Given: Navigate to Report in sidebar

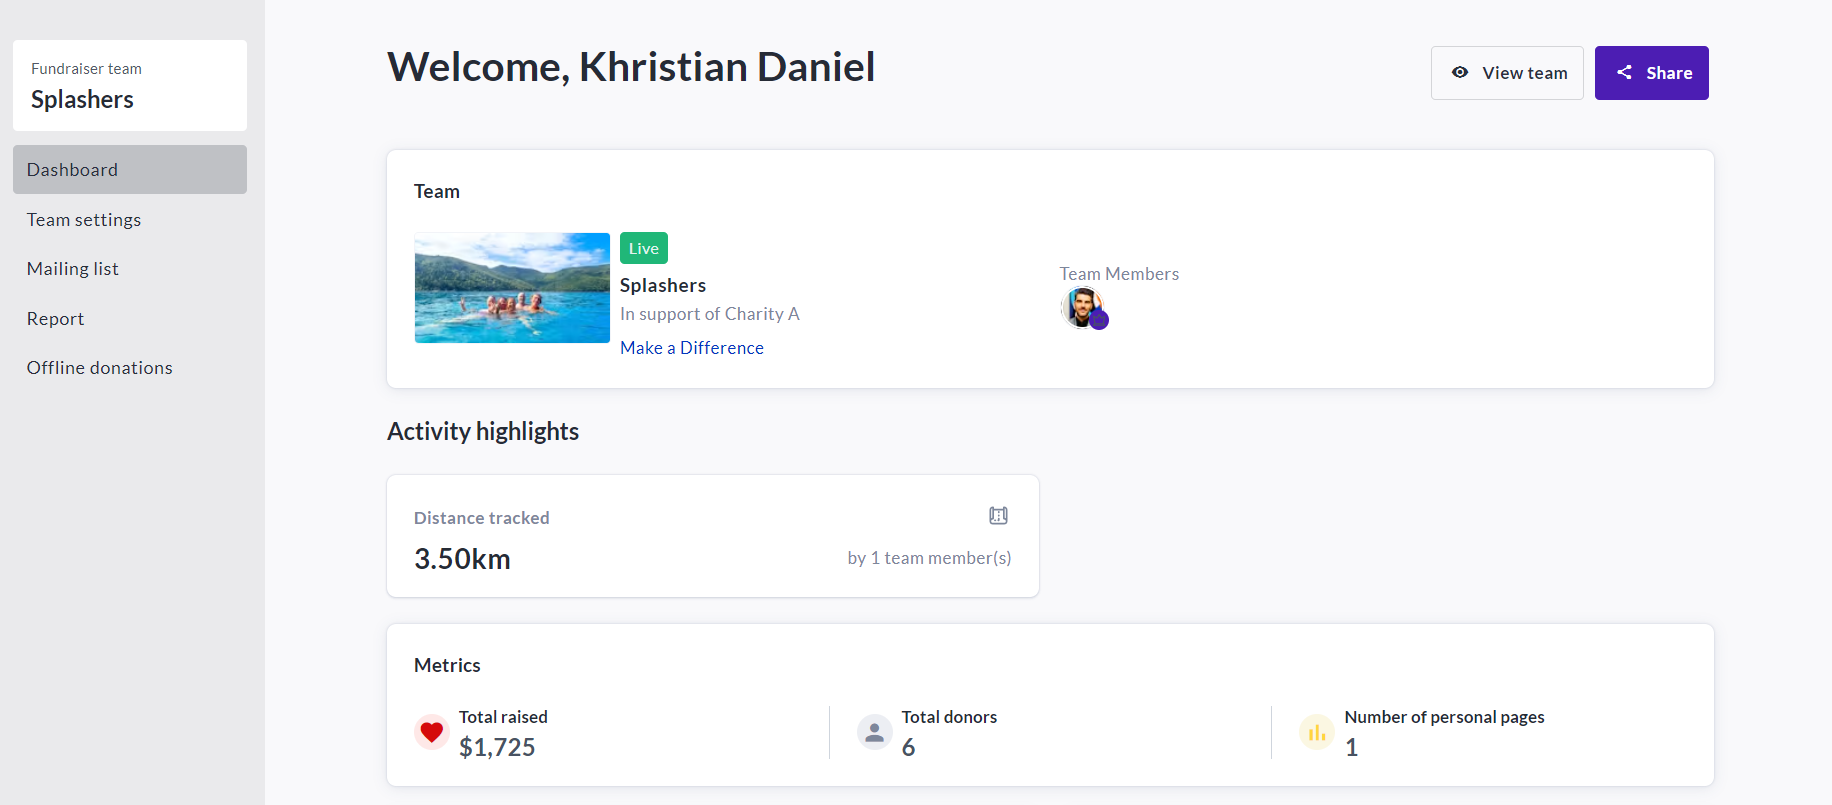Looking at the screenshot, I should pyautogui.click(x=56, y=319).
